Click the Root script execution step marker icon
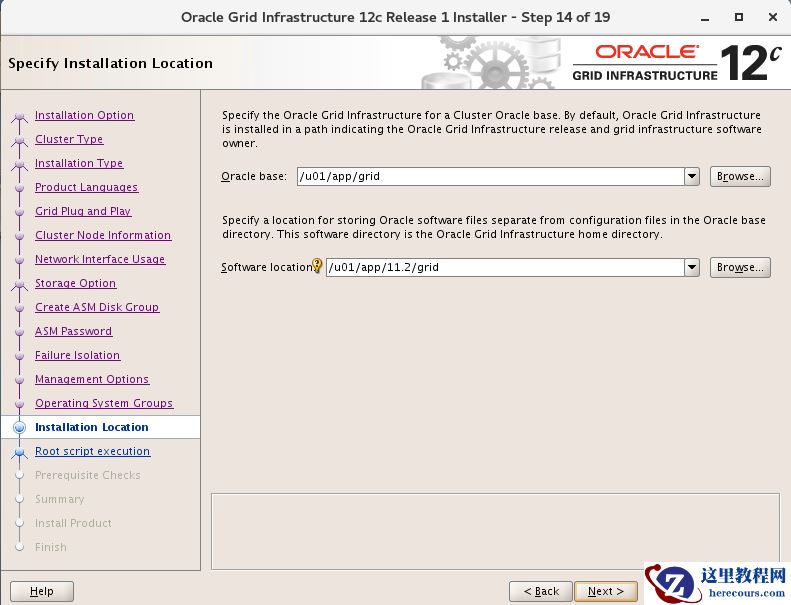Screen dimensions: 791x605 [x=19, y=452]
